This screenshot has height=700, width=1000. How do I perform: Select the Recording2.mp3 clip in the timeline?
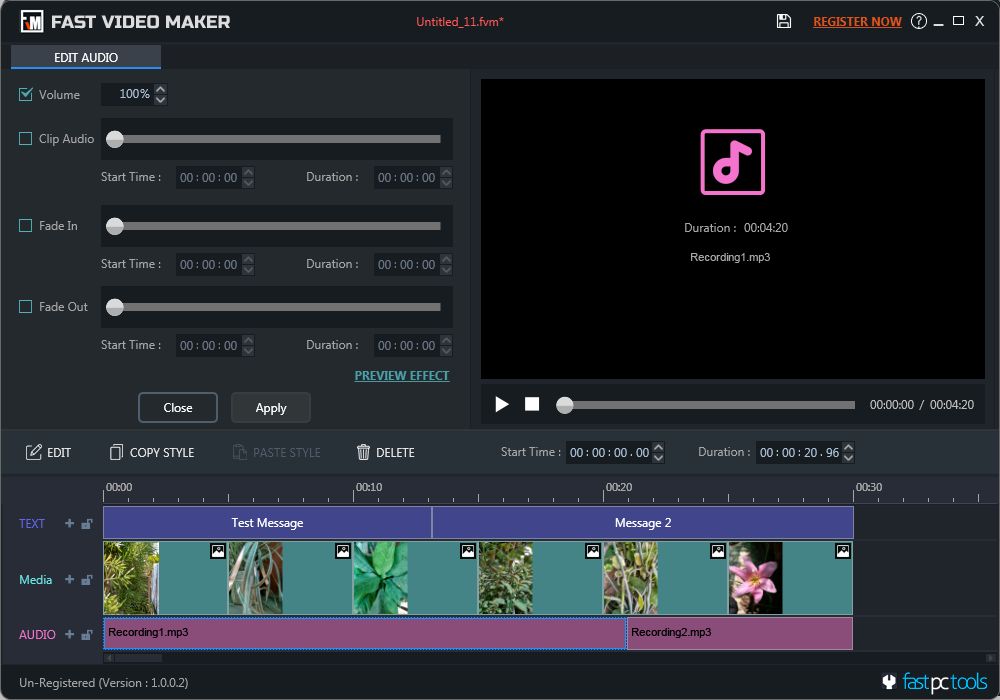pos(738,633)
